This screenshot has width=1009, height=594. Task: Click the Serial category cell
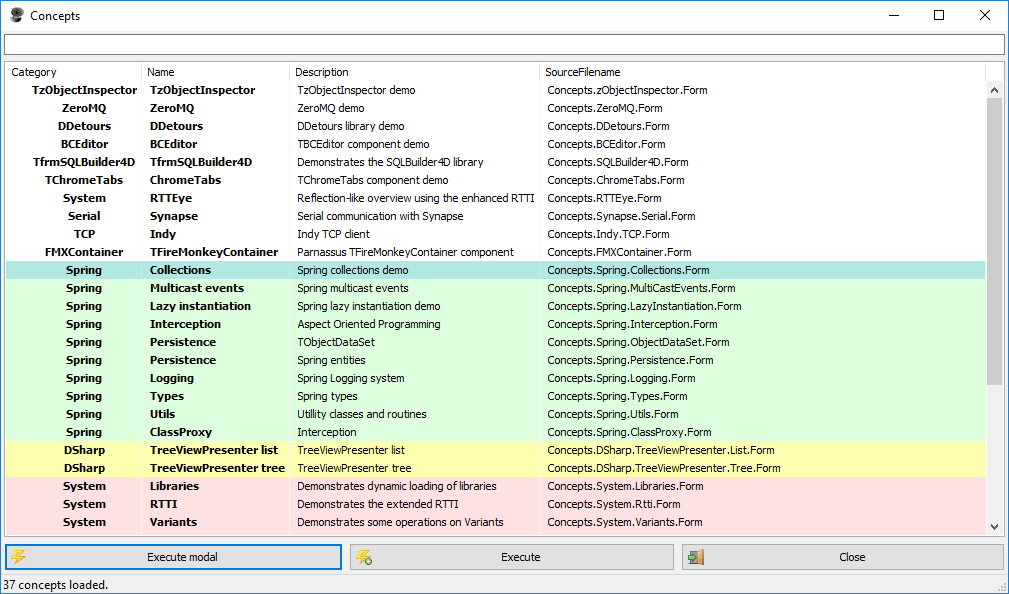click(84, 216)
